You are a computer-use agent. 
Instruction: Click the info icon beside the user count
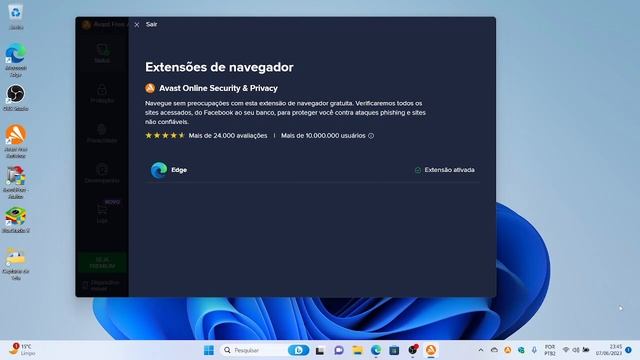(371, 136)
